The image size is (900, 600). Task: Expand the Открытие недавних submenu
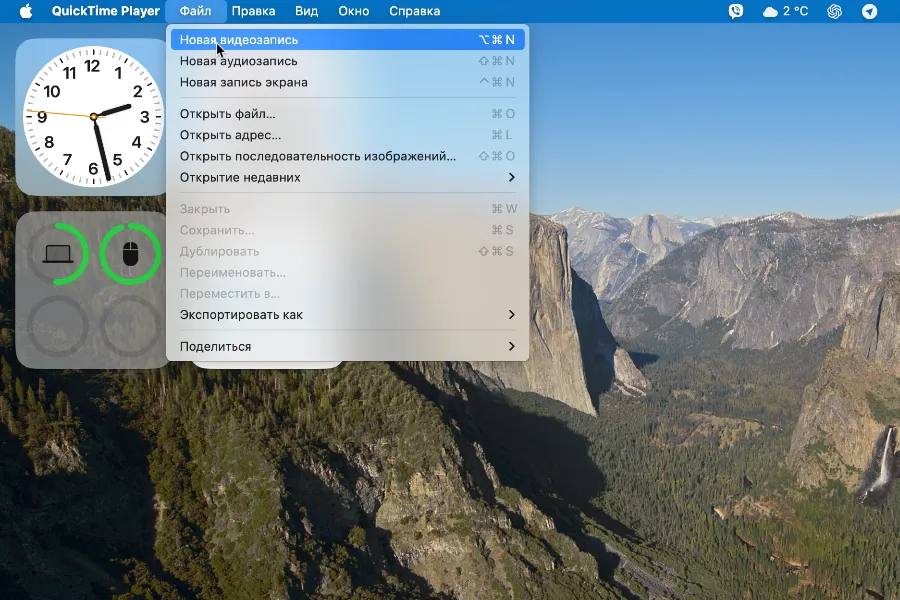click(x=347, y=177)
